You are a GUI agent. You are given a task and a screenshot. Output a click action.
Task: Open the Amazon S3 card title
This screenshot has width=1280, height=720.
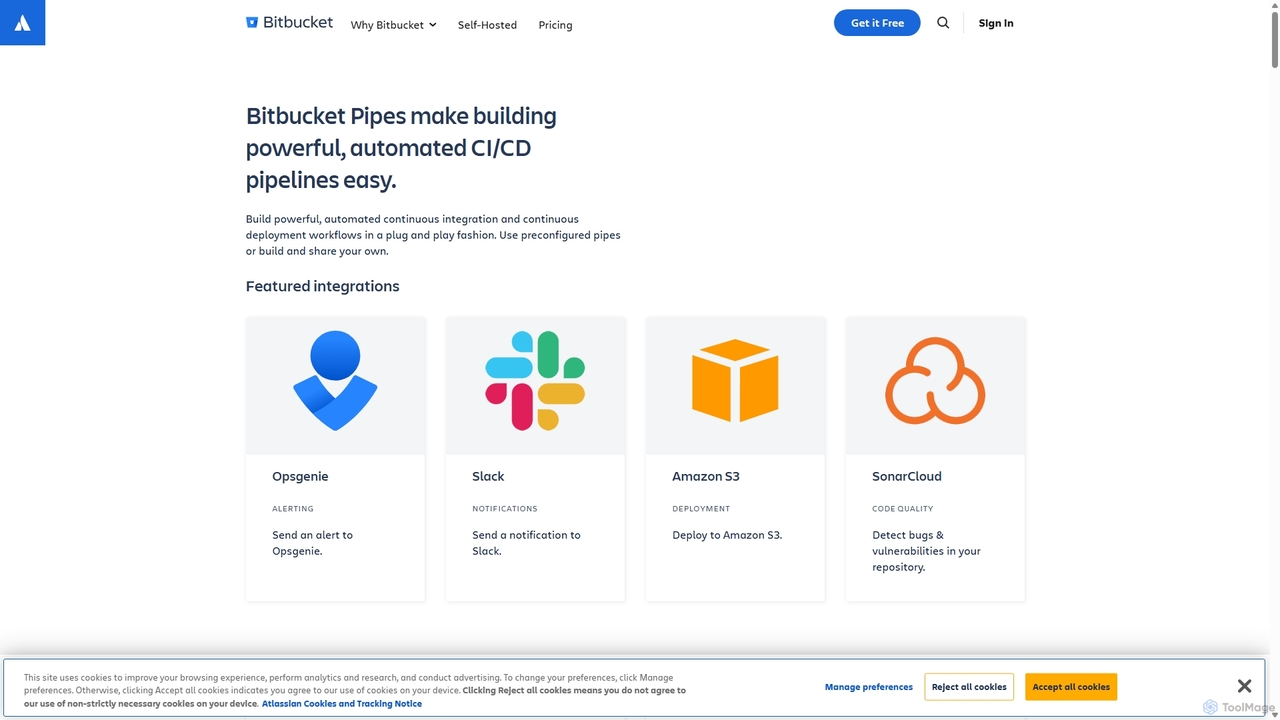[x=706, y=476]
